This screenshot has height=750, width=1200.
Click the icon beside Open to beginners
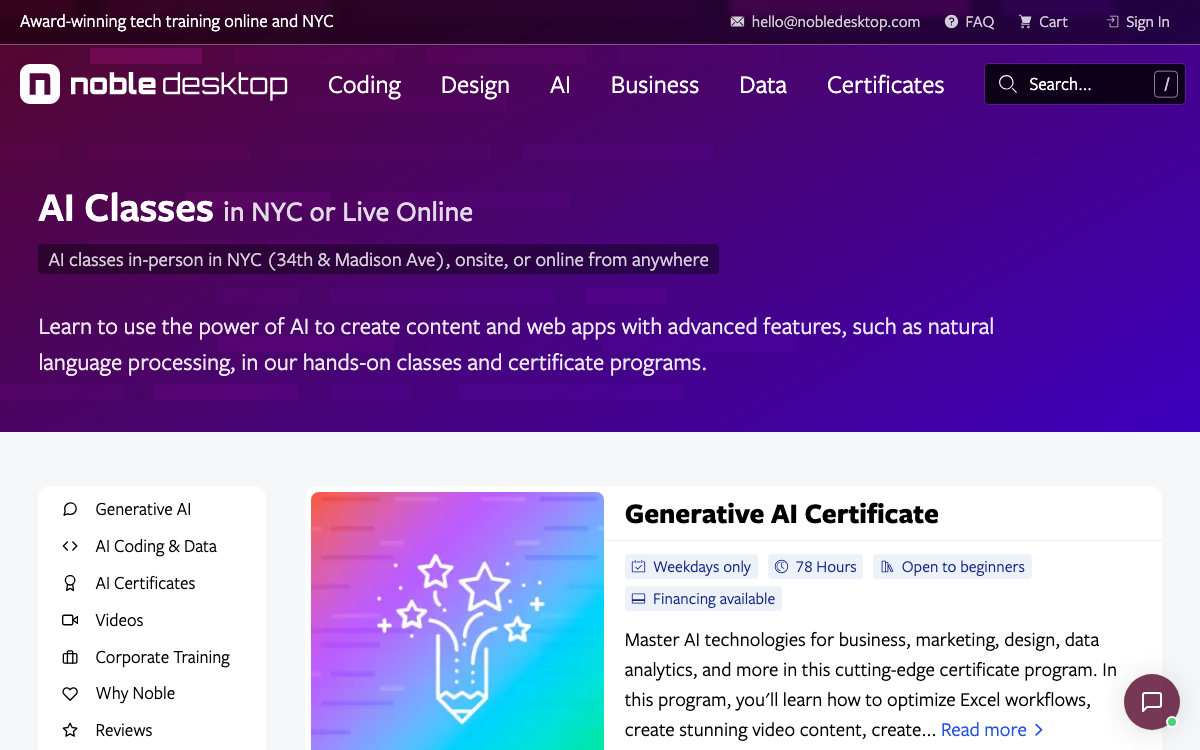887,567
